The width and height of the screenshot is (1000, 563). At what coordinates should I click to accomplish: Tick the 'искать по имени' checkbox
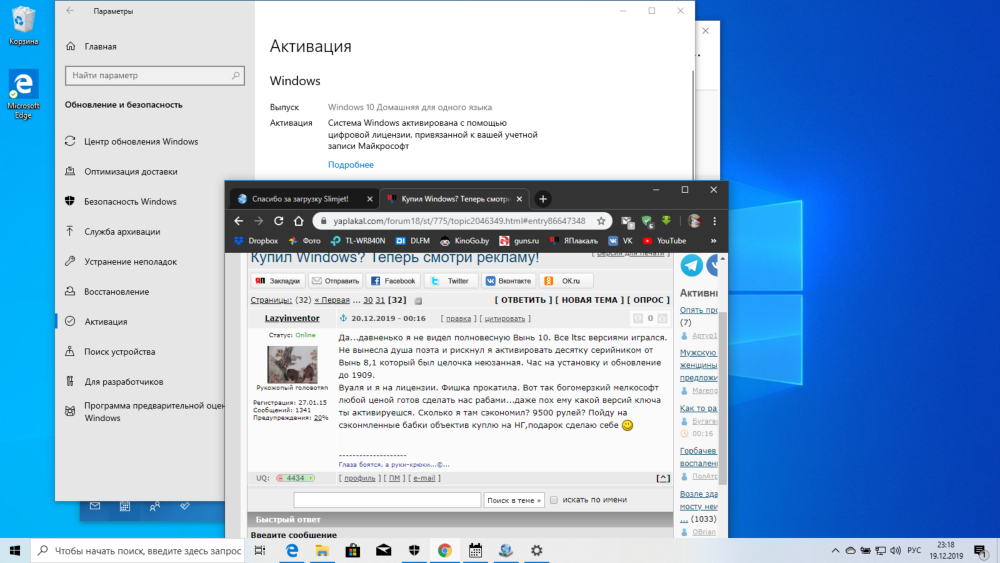tap(554, 500)
